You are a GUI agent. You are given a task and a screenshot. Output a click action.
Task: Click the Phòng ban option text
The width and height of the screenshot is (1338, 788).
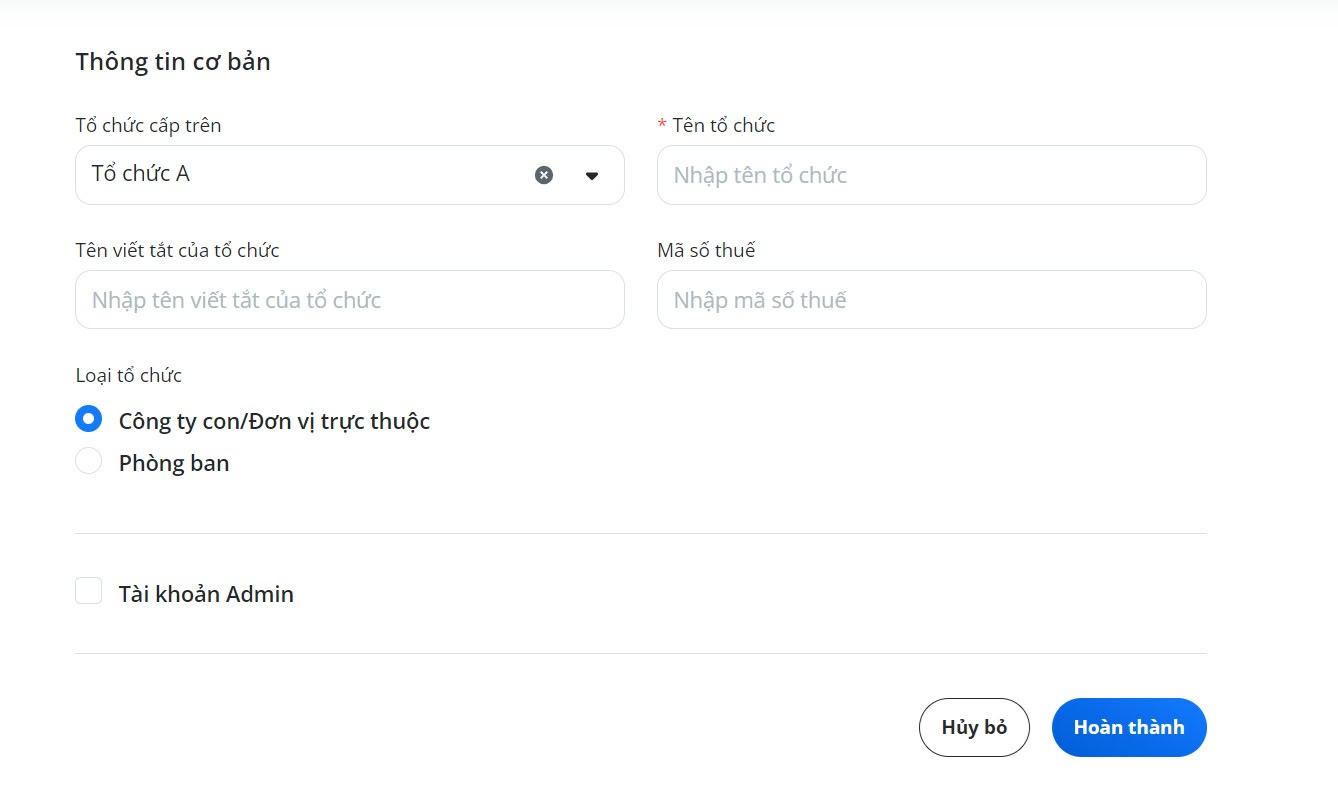pyautogui.click(x=174, y=463)
